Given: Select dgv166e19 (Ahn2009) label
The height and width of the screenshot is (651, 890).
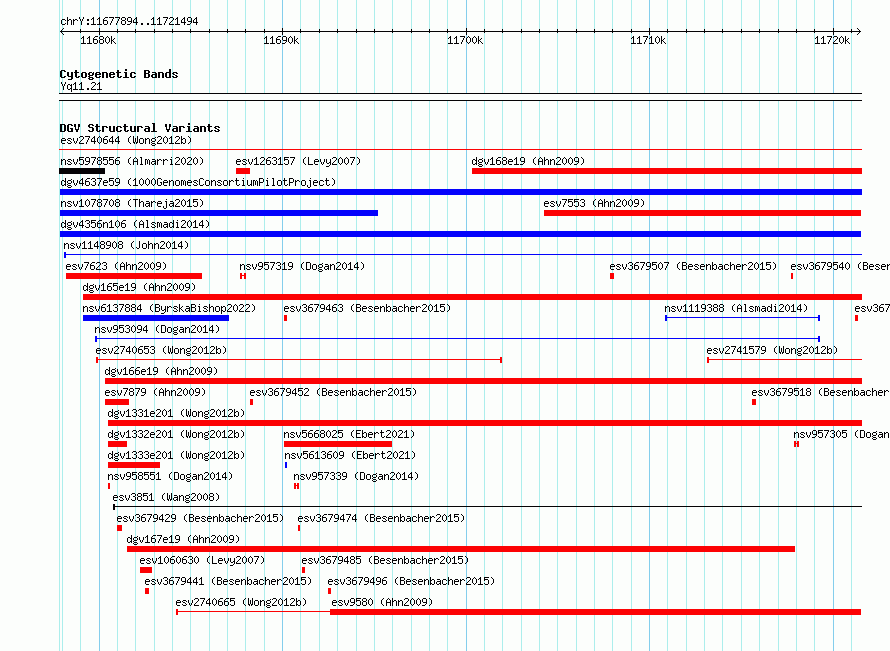Looking at the screenshot, I should (161, 371).
